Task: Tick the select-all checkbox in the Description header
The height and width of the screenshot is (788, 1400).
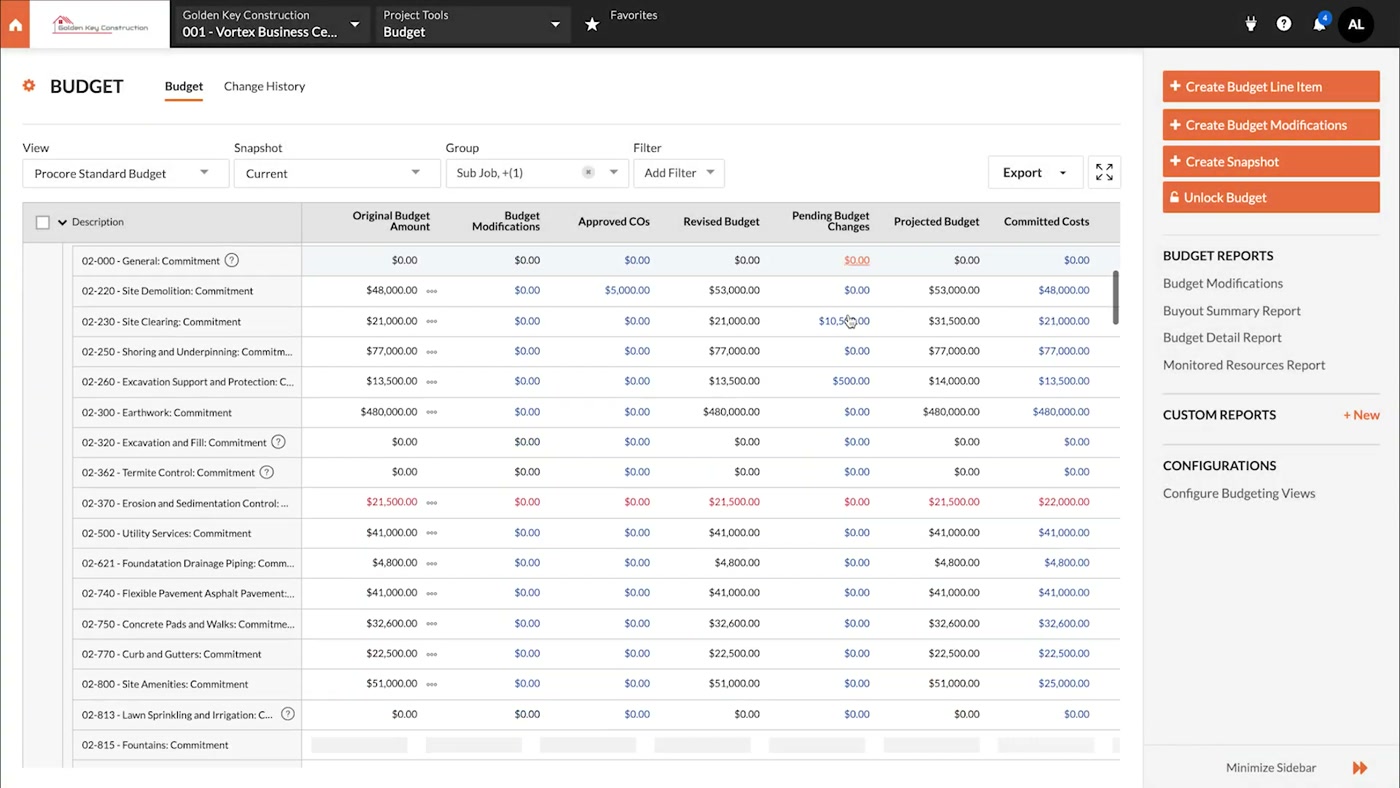Action: tap(42, 222)
